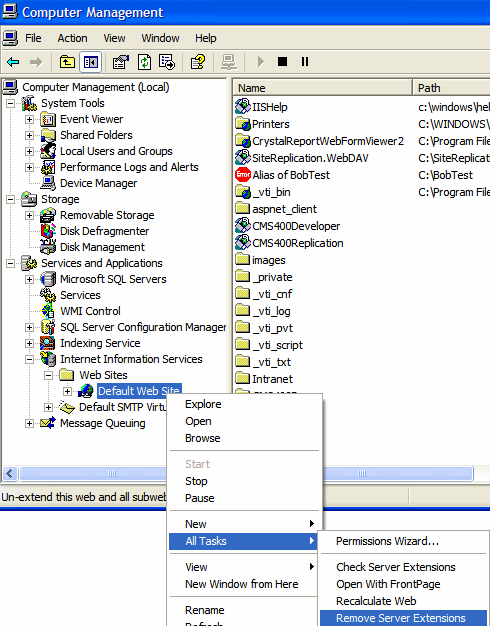Open the View menu in menu bar

(114, 38)
